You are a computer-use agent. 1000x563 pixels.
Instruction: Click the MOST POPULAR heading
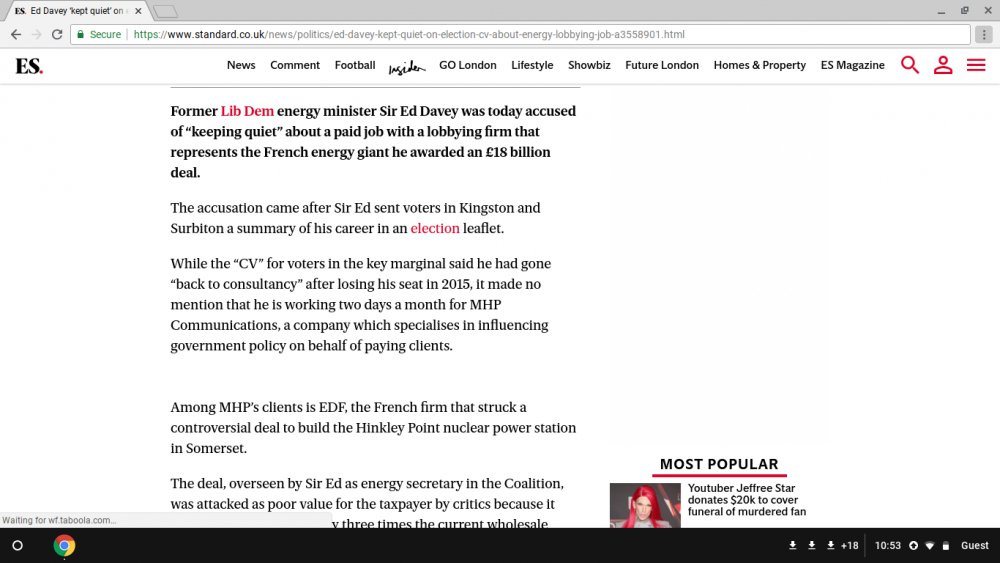click(x=719, y=464)
